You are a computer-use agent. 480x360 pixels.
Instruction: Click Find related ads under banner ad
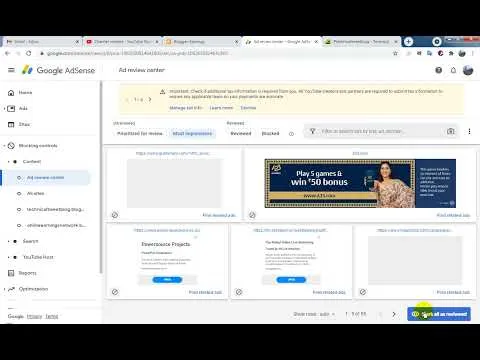click(453, 215)
